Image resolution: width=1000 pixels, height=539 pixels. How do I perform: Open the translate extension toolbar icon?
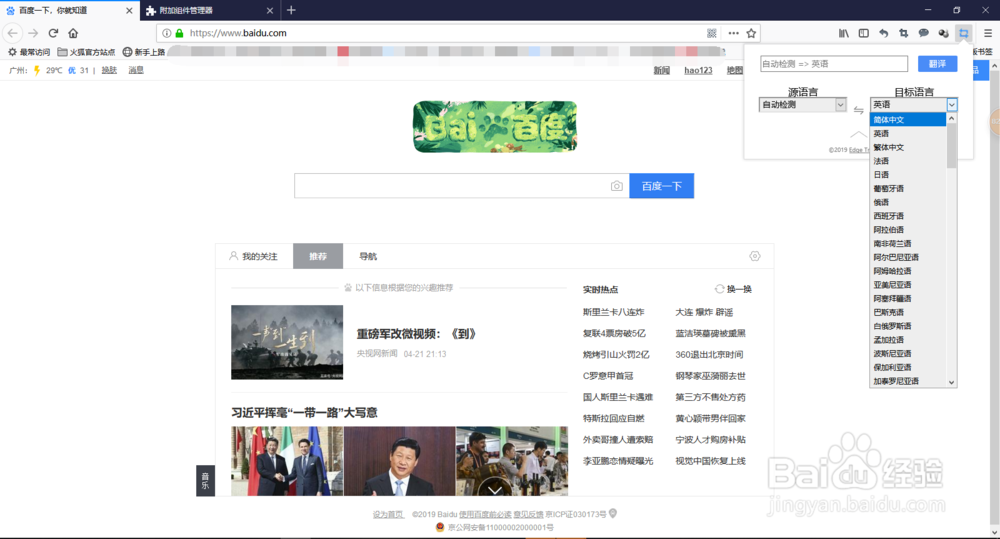964,33
